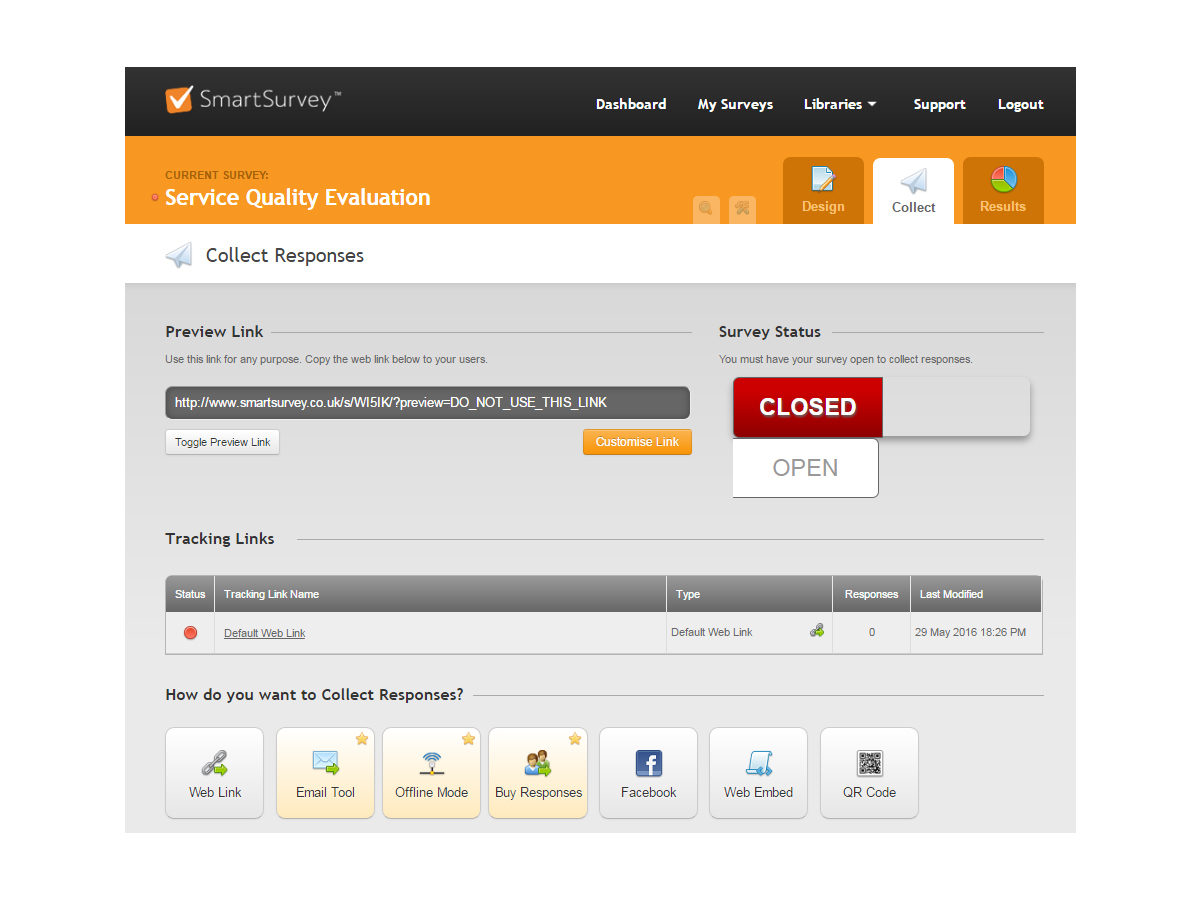This screenshot has height=900, width=1200.
Task: Open the Buy Responses option
Action: pos(538,773)
